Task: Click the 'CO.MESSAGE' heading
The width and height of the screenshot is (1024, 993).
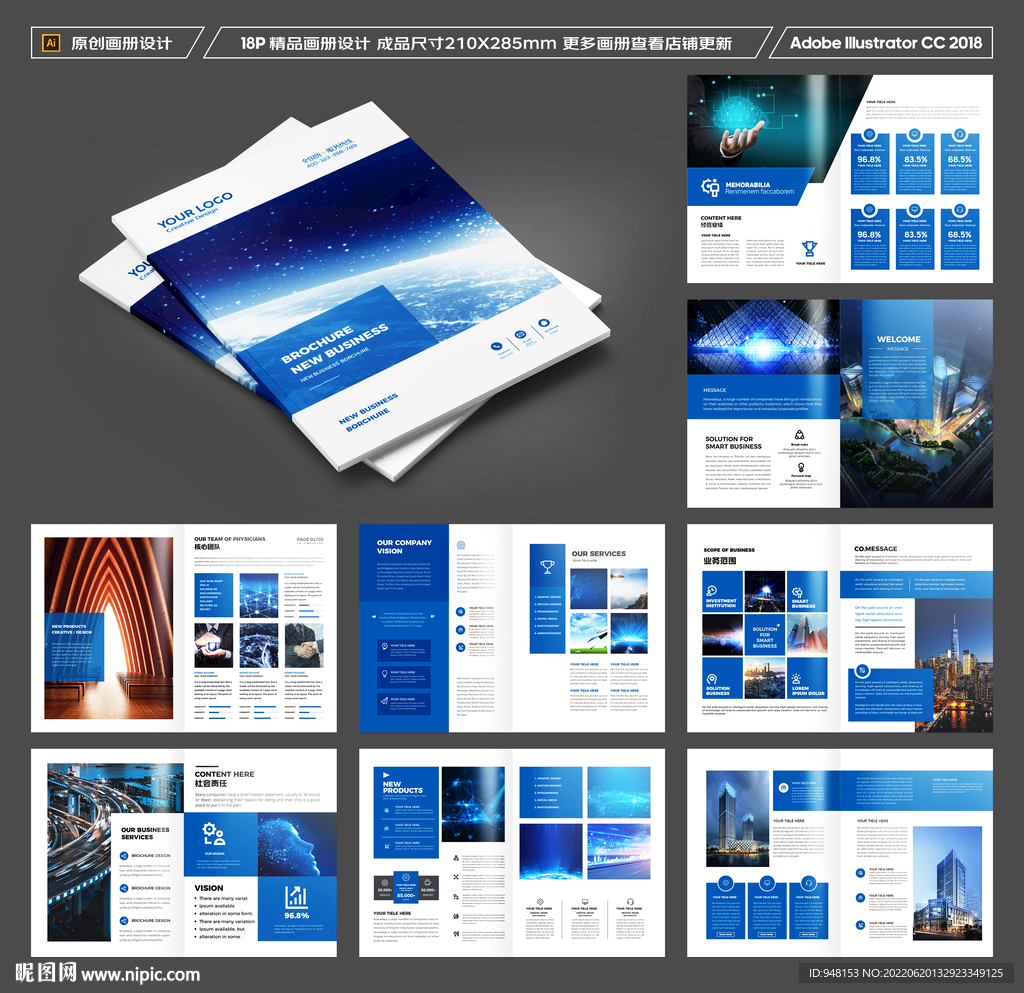Action: 876,549
